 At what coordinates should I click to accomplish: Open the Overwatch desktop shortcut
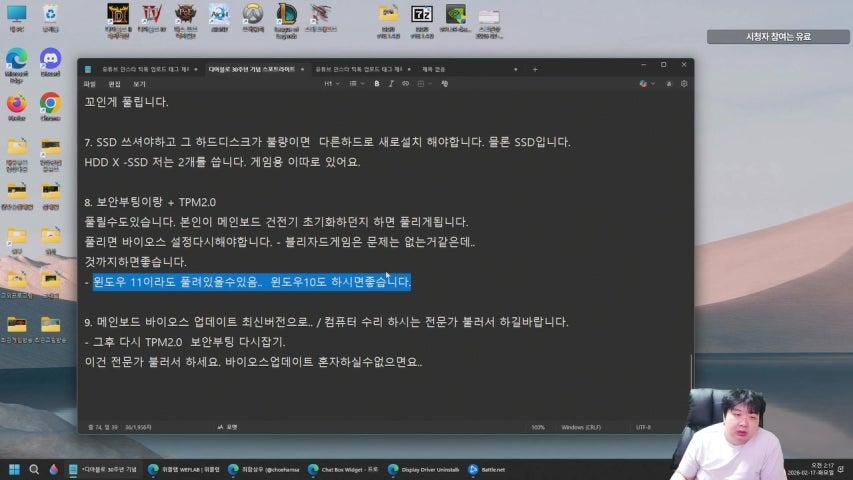pyautogui.click(x=253, y=18)
